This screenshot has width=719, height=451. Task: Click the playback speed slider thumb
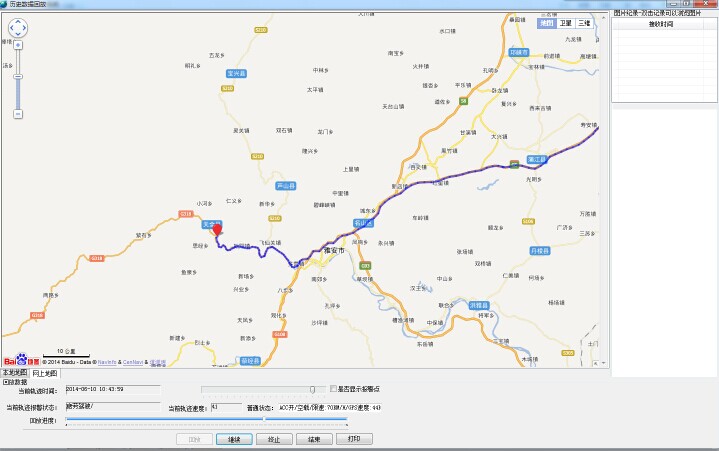click(x=312, y=390)
